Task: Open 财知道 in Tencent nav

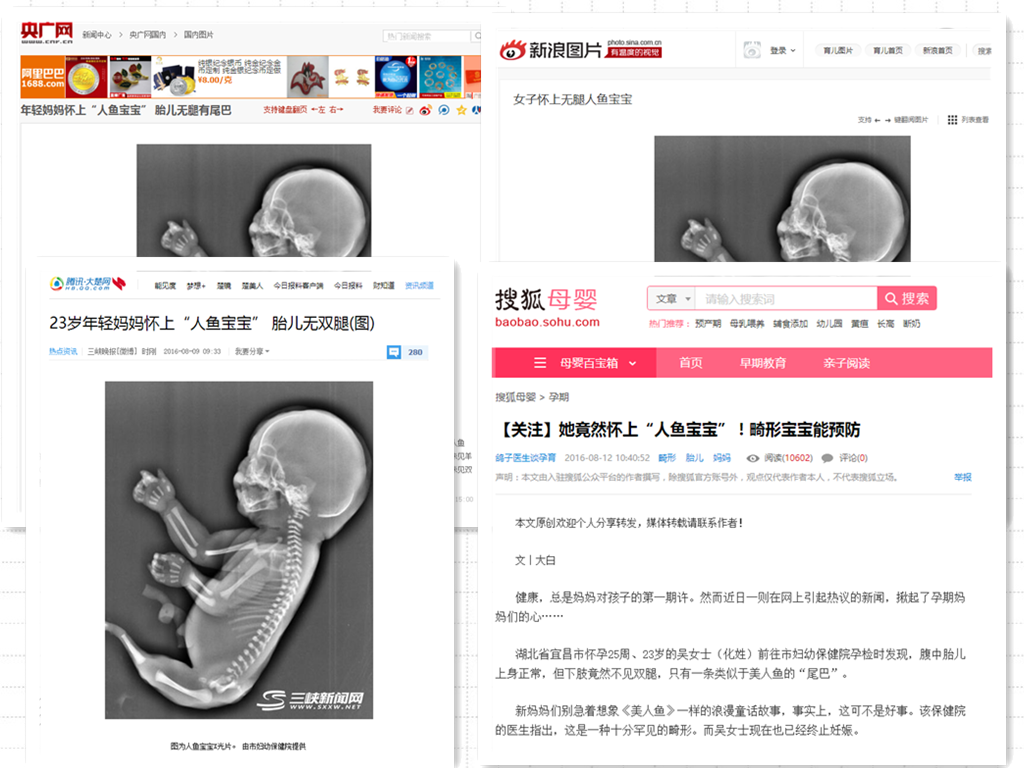Action: click(x=384, y=285)
